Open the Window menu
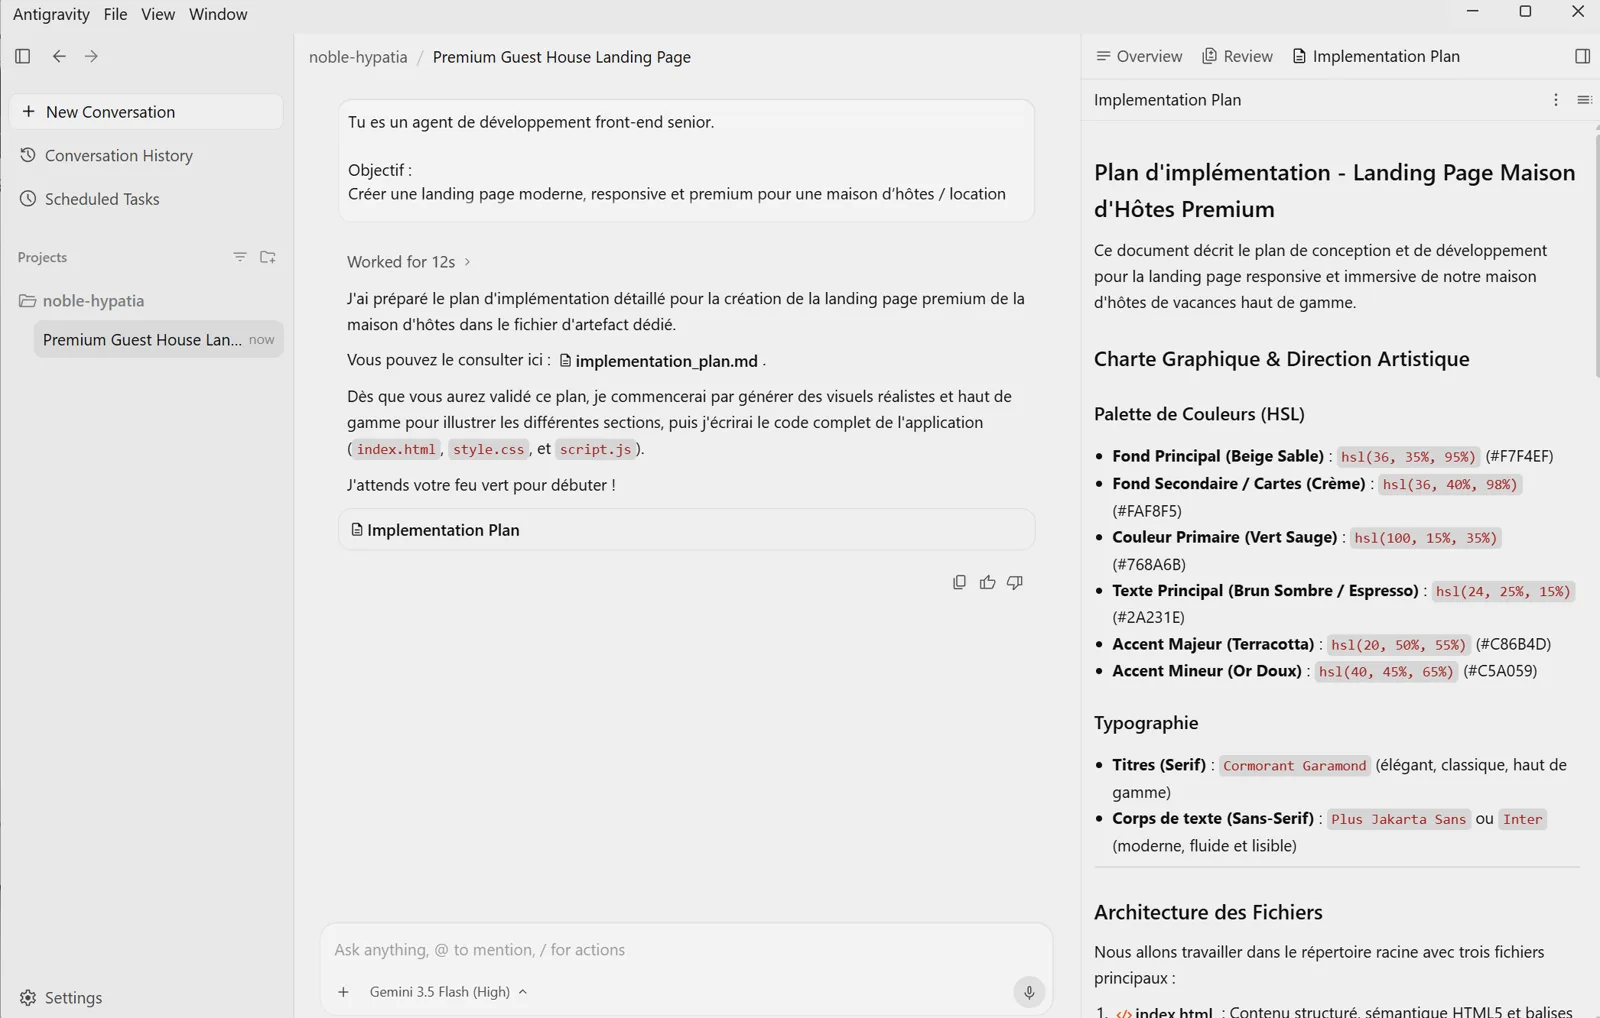This screenshot has height=1018, width=1600. click(218, 14)
